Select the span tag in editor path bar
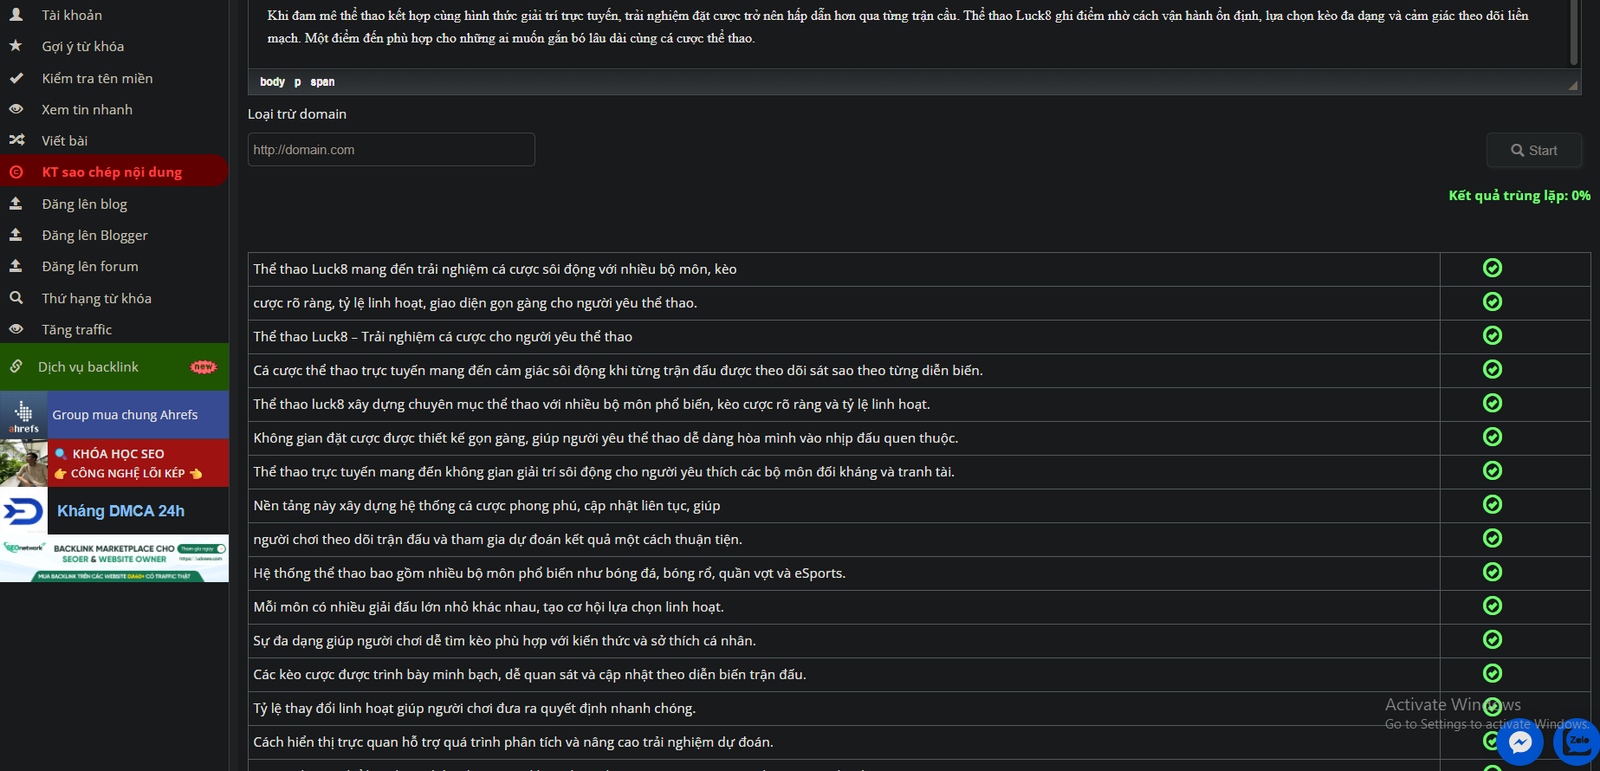Image resolution: width=1600 pixels, height=771 pixels. (322, 82)
